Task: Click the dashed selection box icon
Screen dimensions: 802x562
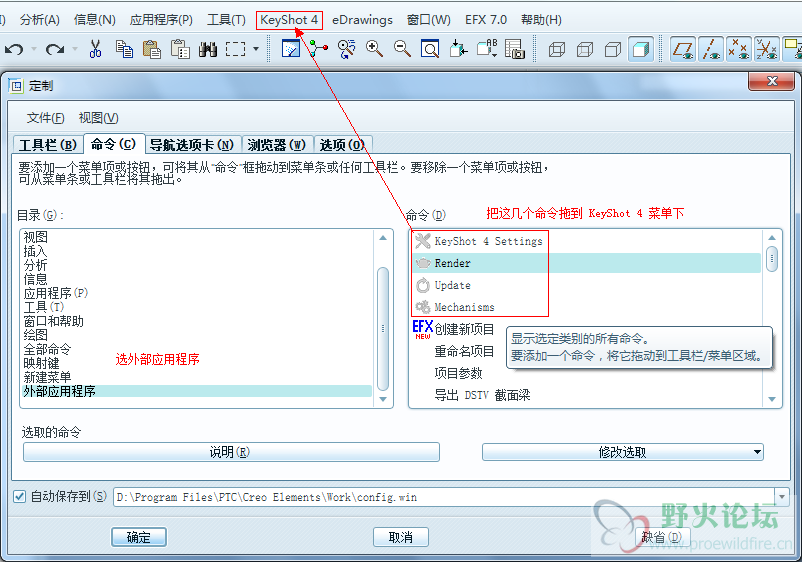Action: pos(235,49)
